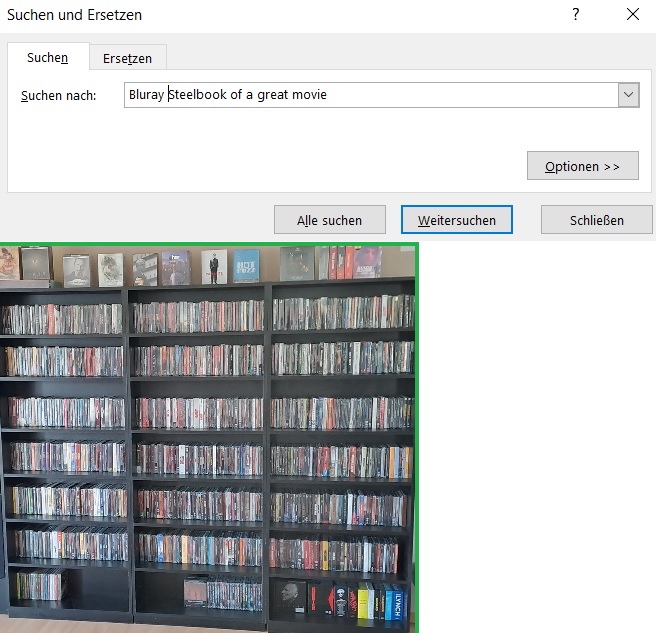Image resolution: width=656 pixels, height=633 pixels.
Task: Select the Suchen tab
Action: [48, 57]
